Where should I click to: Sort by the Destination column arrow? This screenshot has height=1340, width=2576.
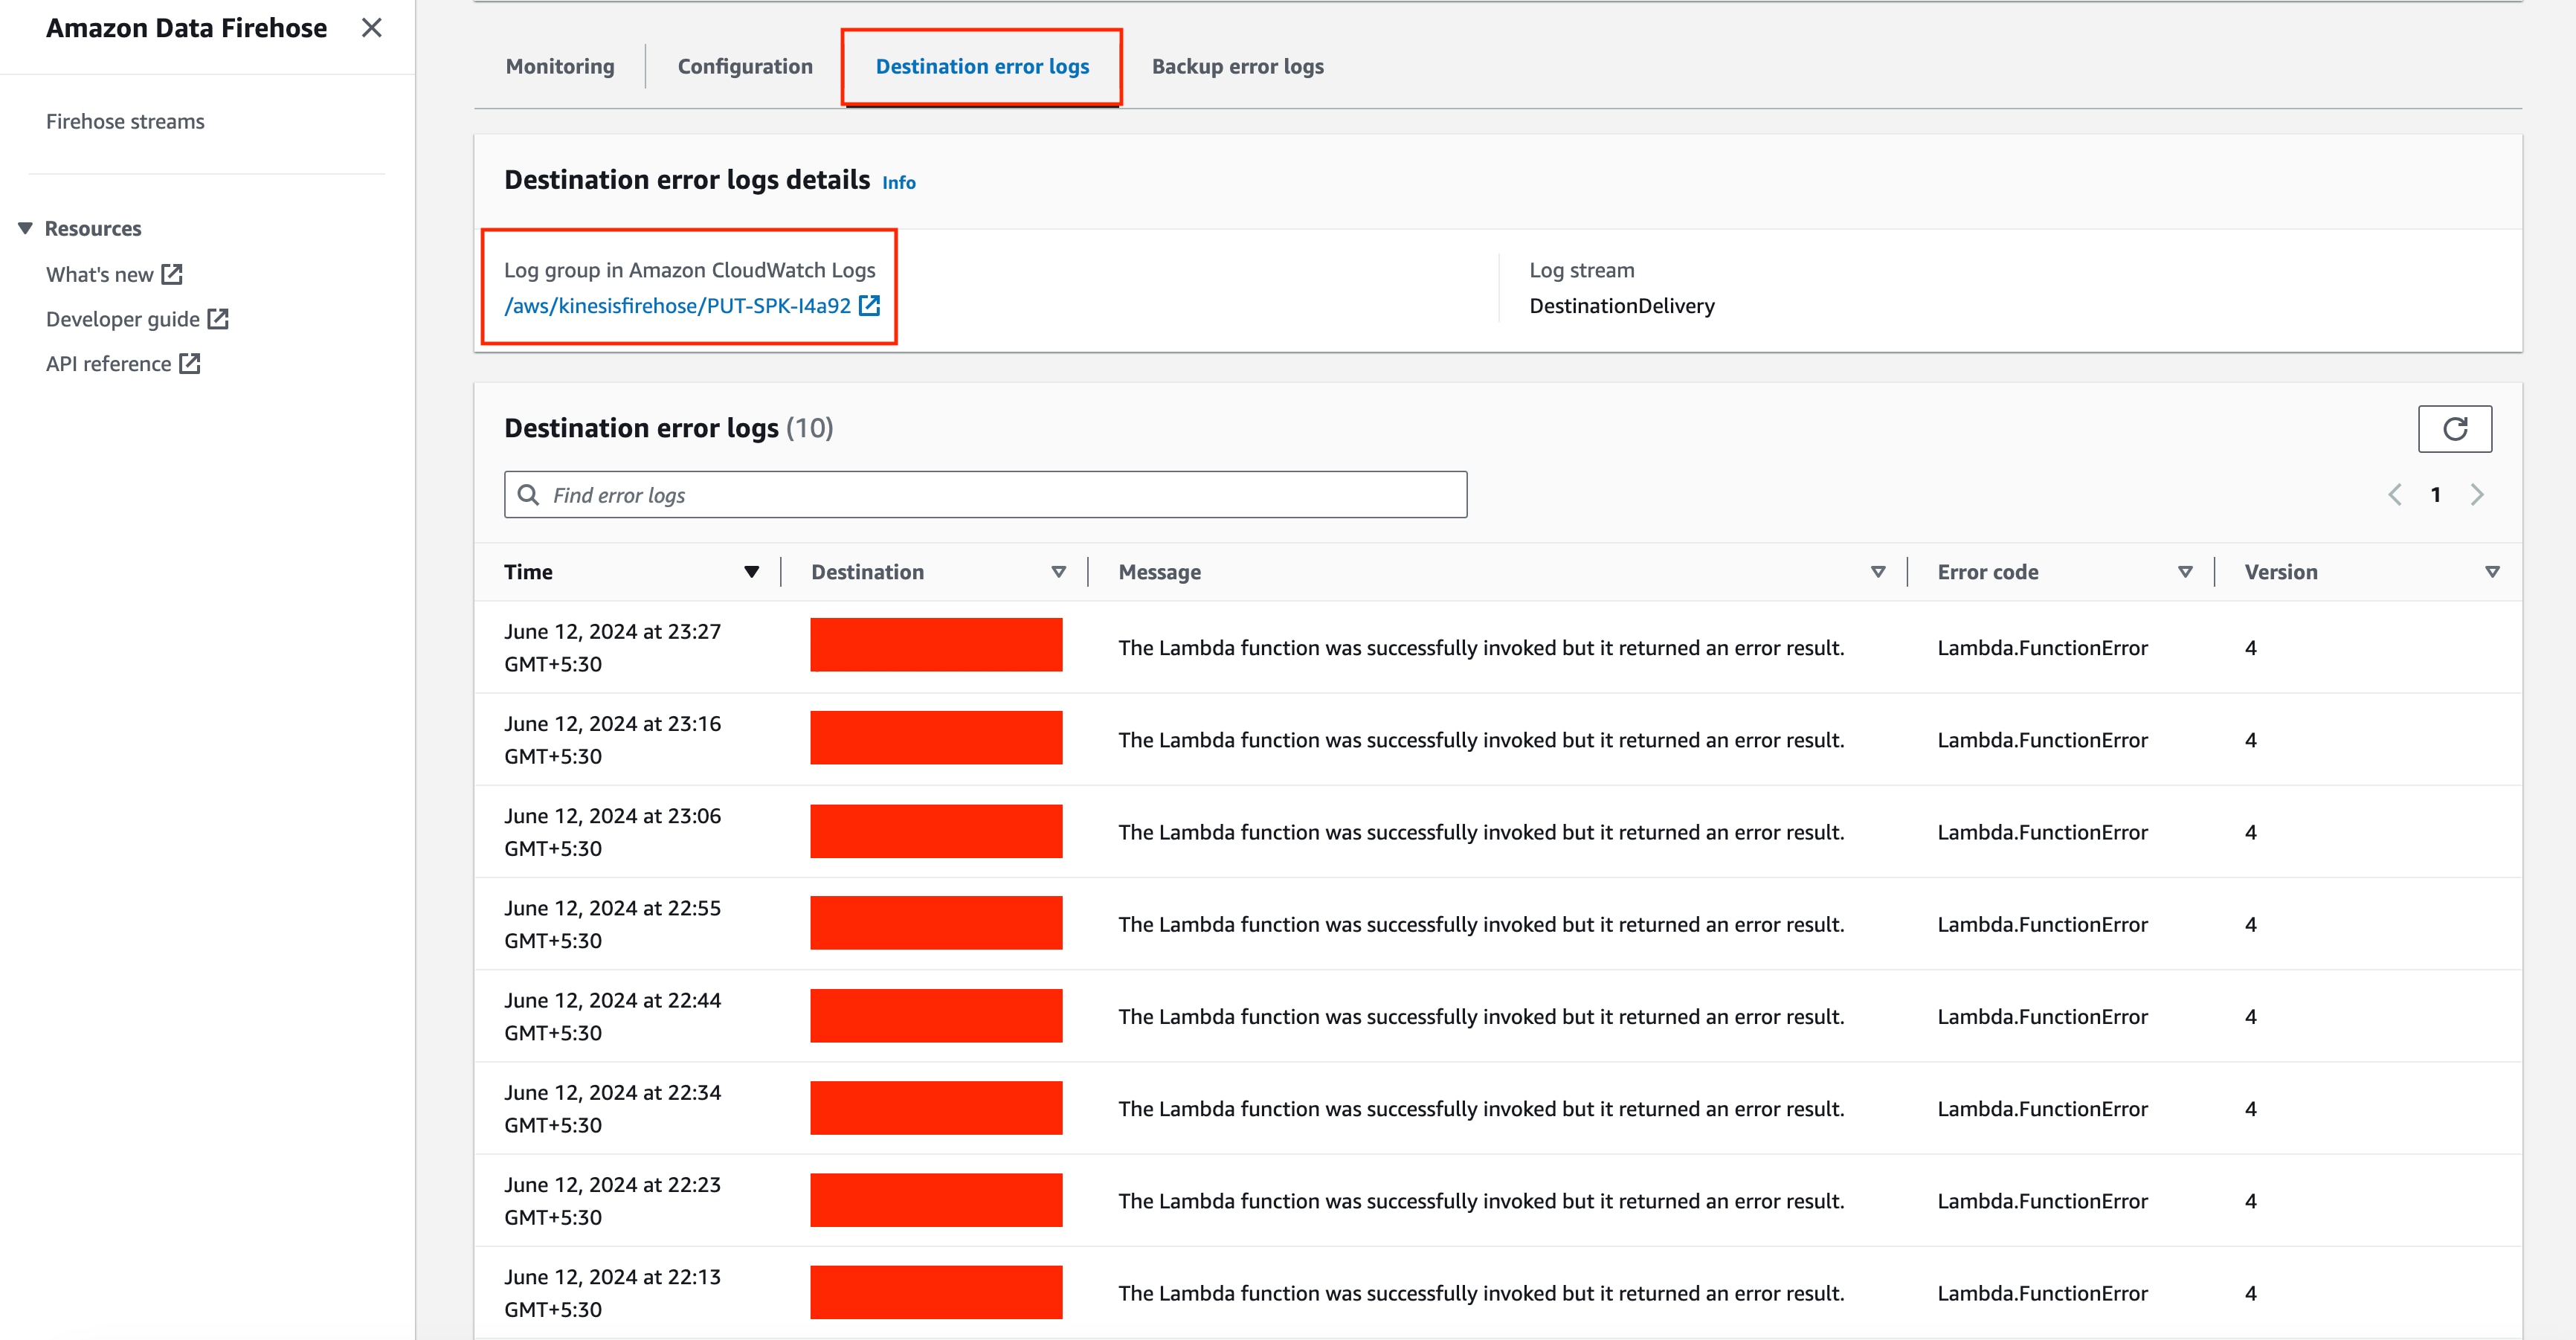pos(1058,572)
